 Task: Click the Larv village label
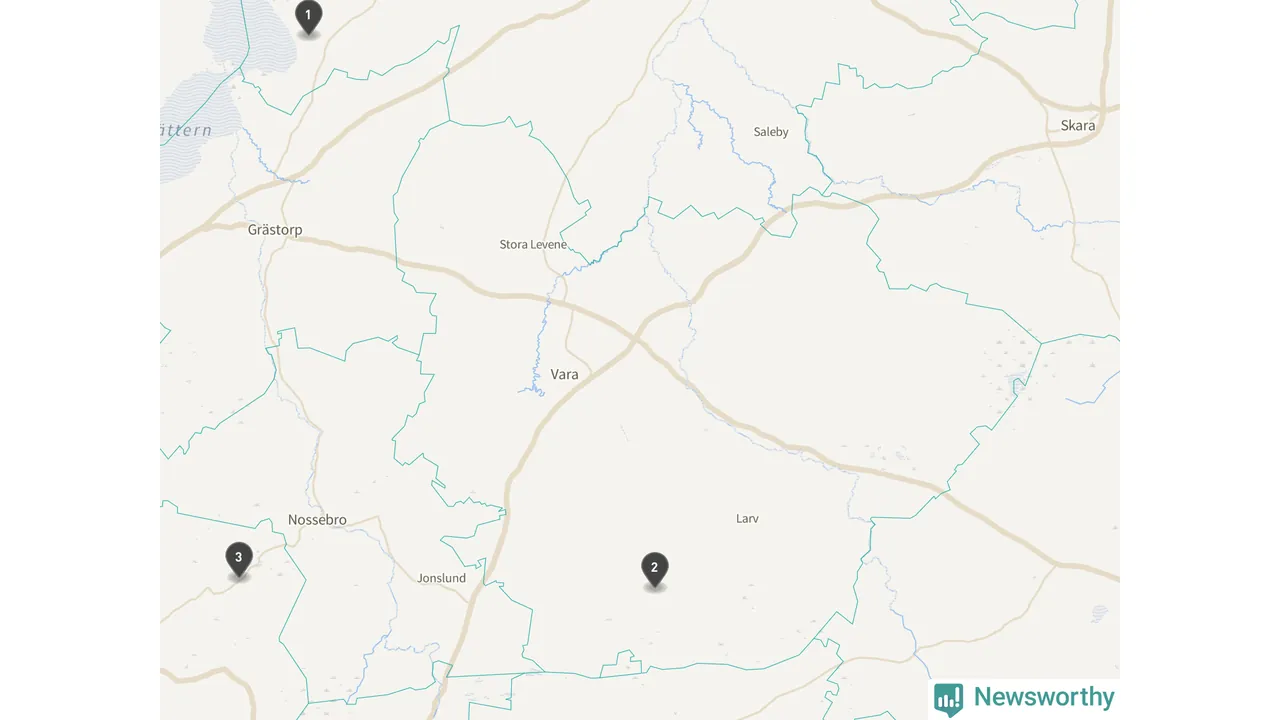click(x=747, y=519)
